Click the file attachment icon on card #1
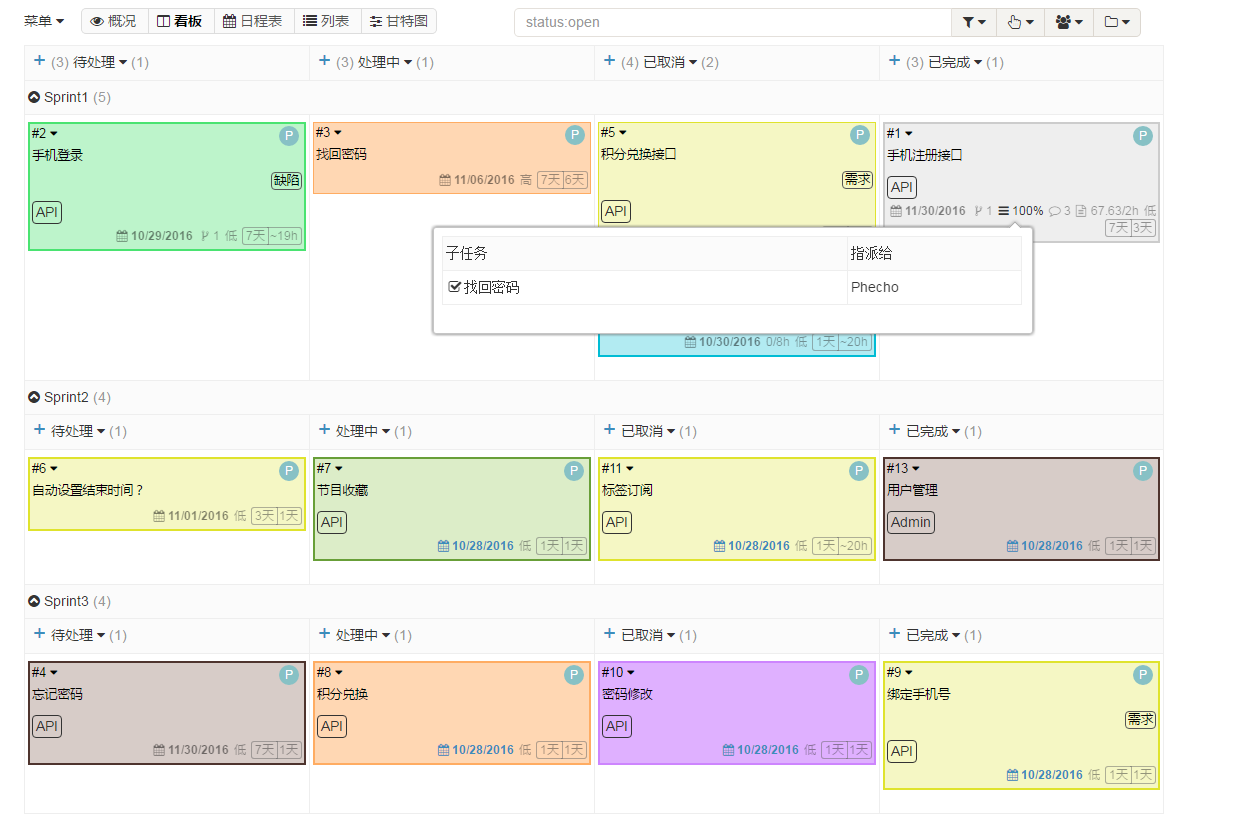 pyautogui.click(x=1080, y=211)
